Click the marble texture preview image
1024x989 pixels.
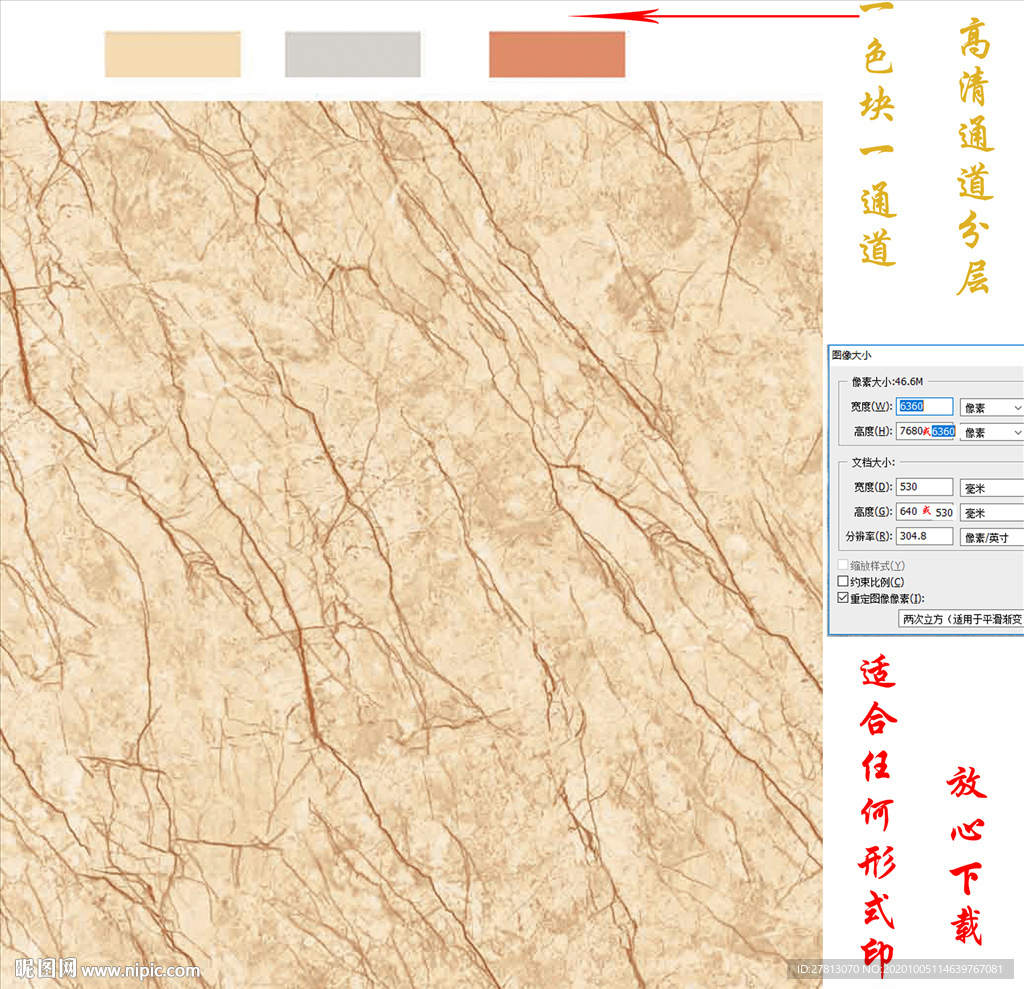(x=411, y=545)
